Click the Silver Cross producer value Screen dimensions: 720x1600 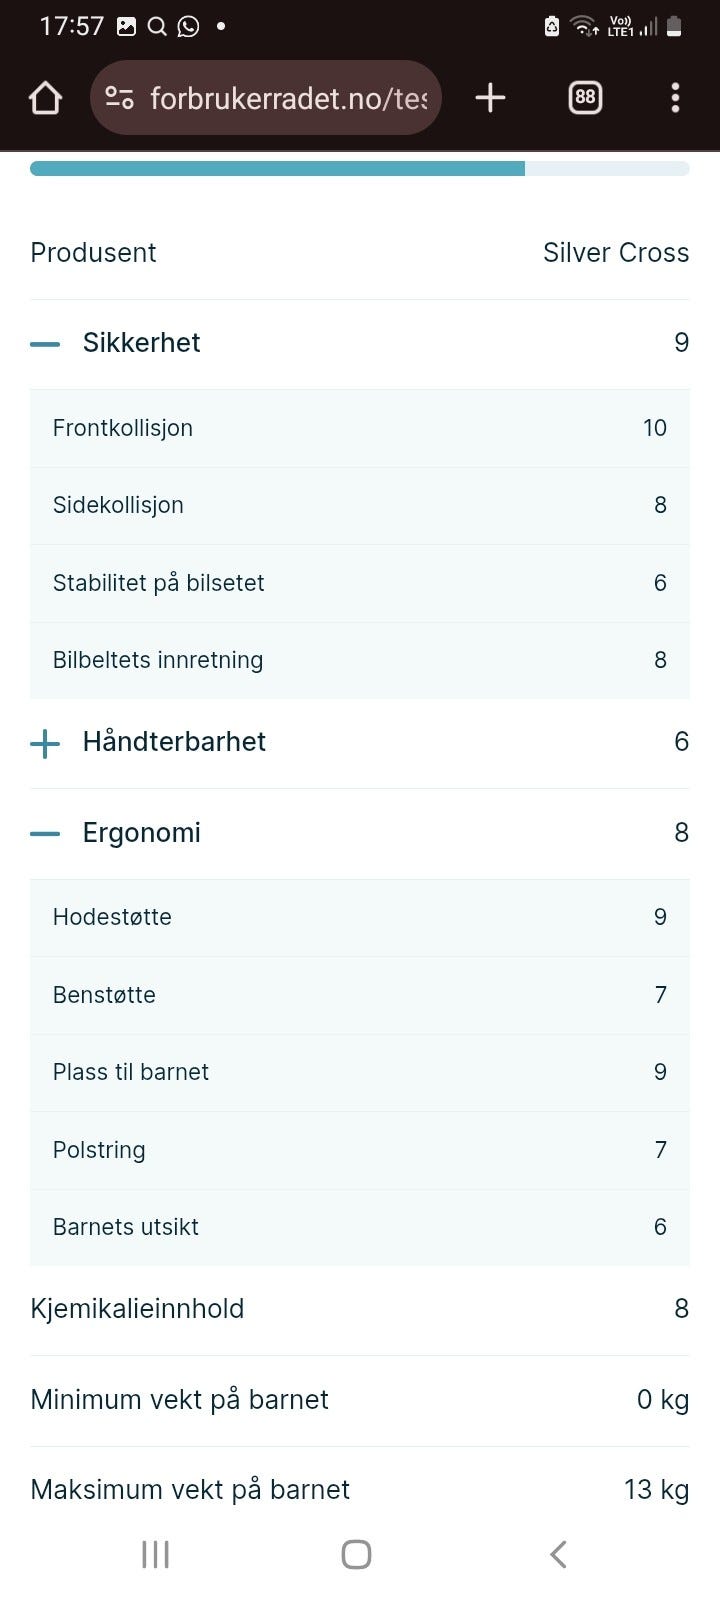[x=616, y=253]
